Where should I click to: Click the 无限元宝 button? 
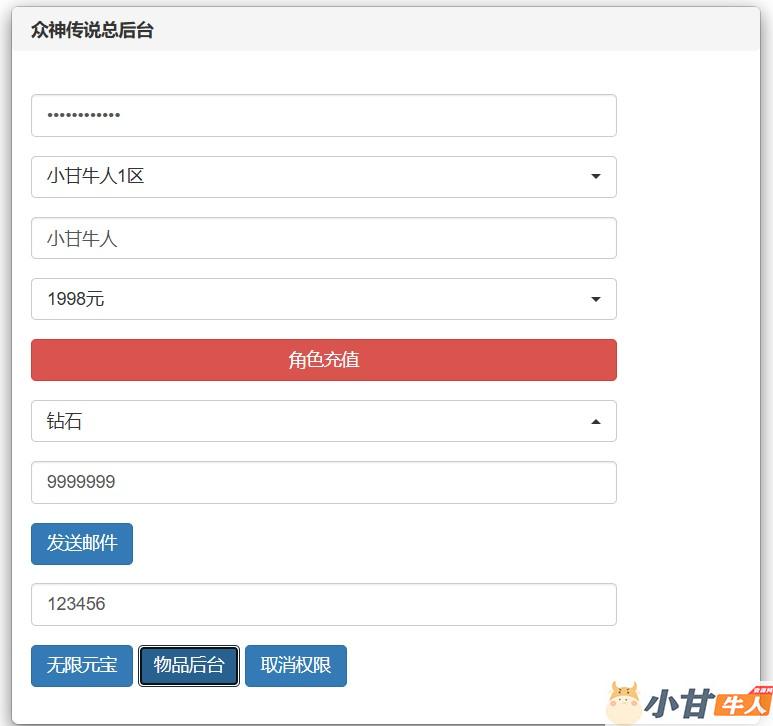pyautogui.click(x=82, y=665)
